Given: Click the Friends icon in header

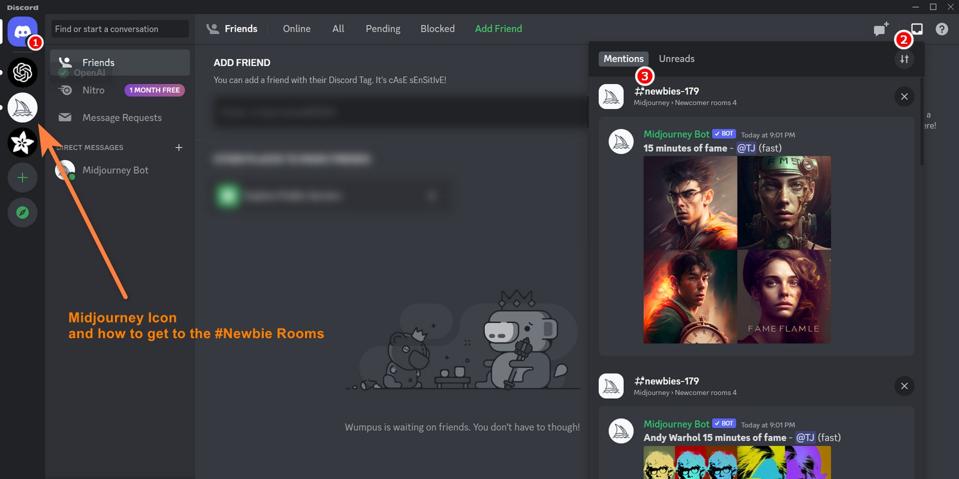Looking at the screenshot, I should [212, 29].
